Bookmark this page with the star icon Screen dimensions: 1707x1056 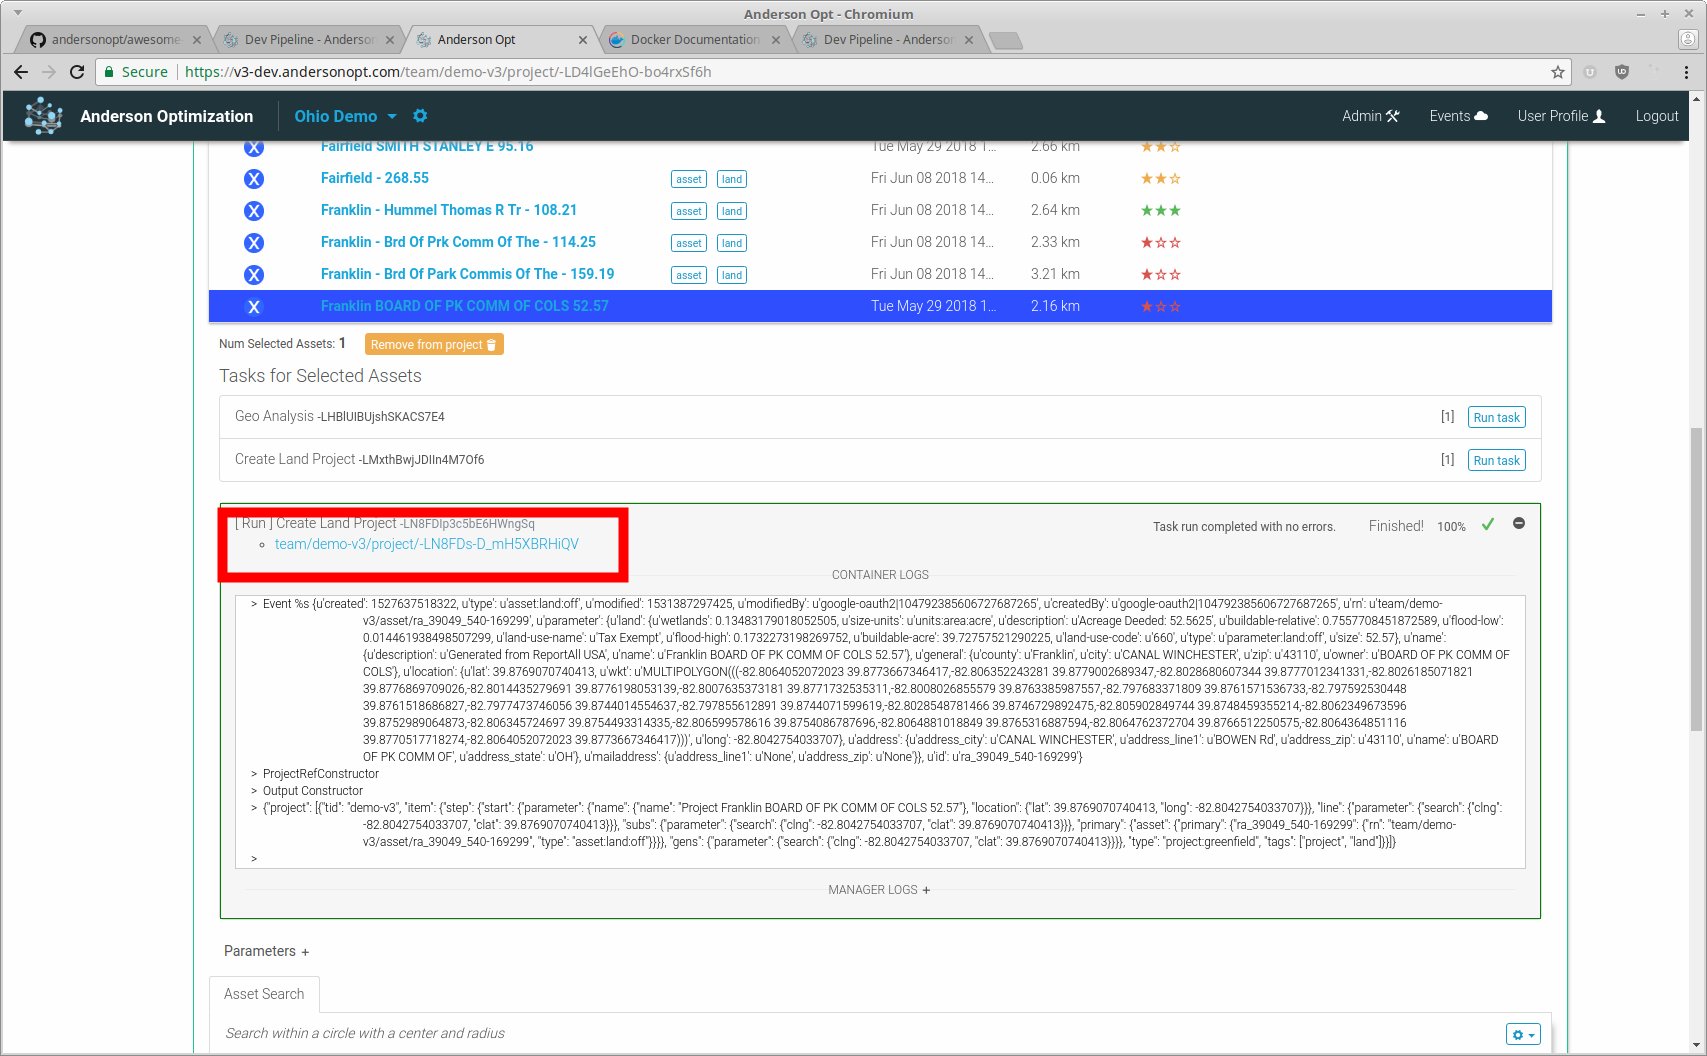1557,72
